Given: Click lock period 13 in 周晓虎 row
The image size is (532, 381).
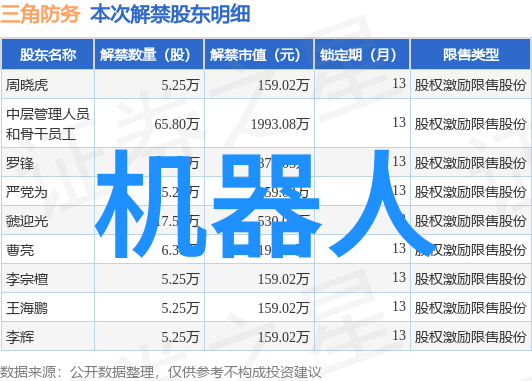Looking at the screenshot, I should [x=399, y=83].
